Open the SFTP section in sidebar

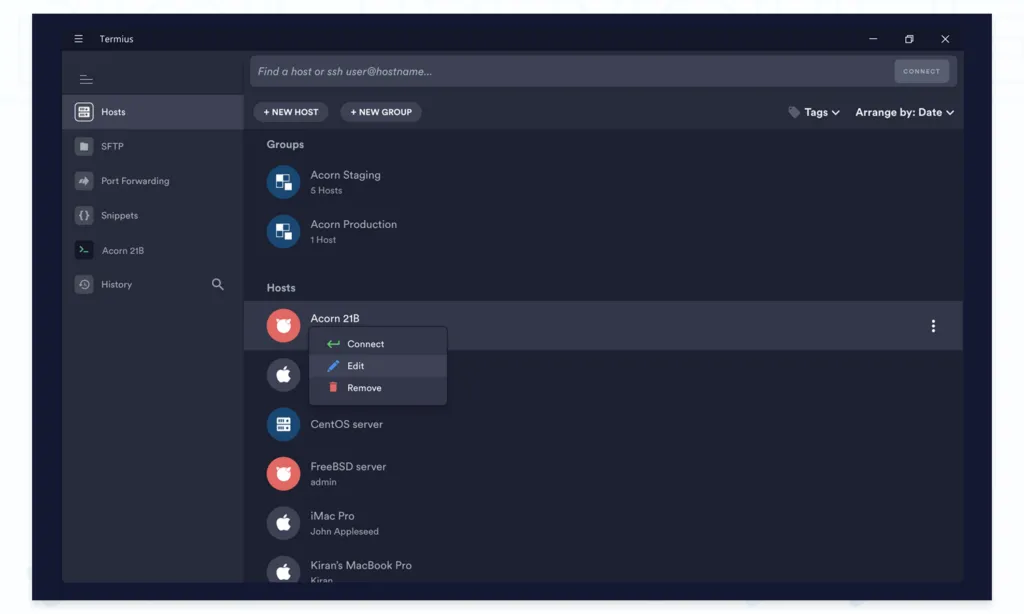[x=153, y=146]
